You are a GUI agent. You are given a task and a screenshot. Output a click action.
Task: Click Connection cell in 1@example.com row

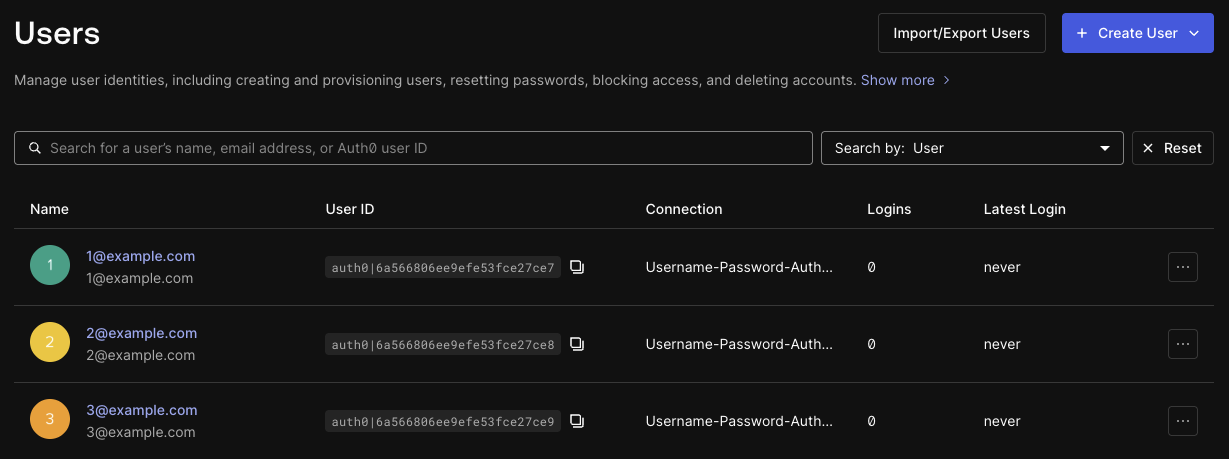click(x=739, y=267)
